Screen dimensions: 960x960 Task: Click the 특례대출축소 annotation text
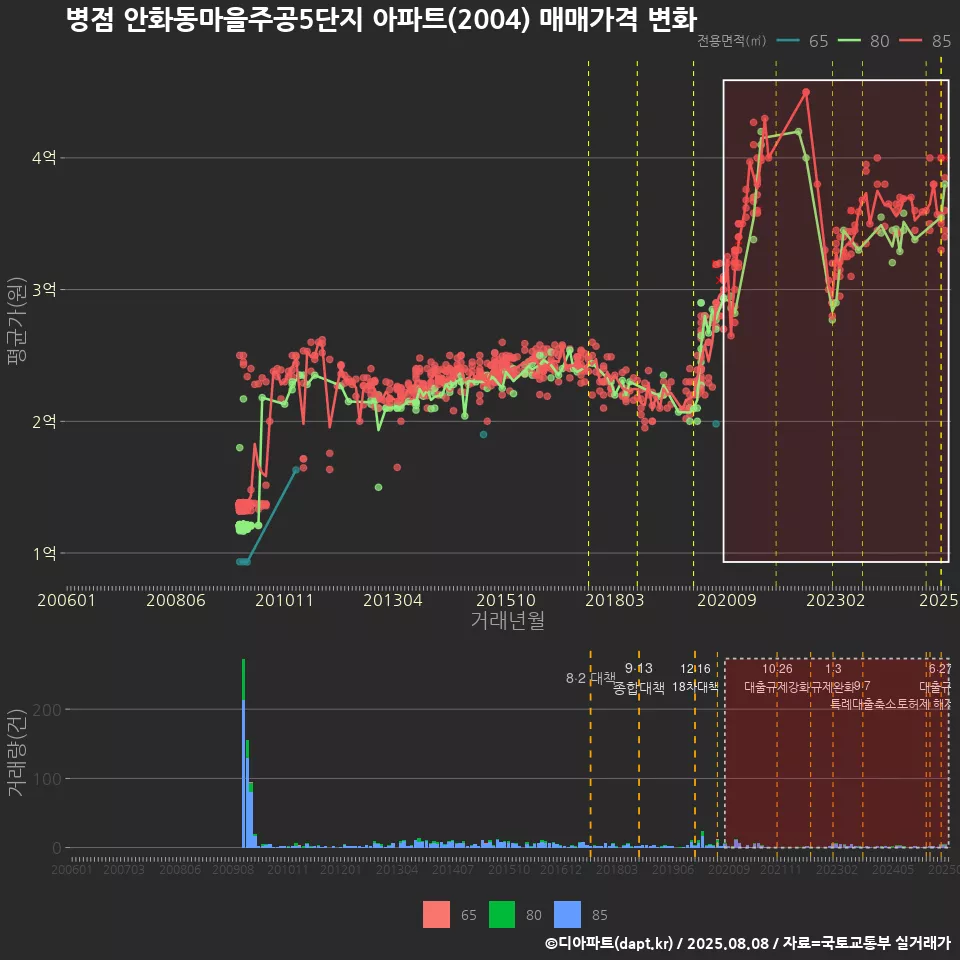pyautogui.click(x=863, y=704)
